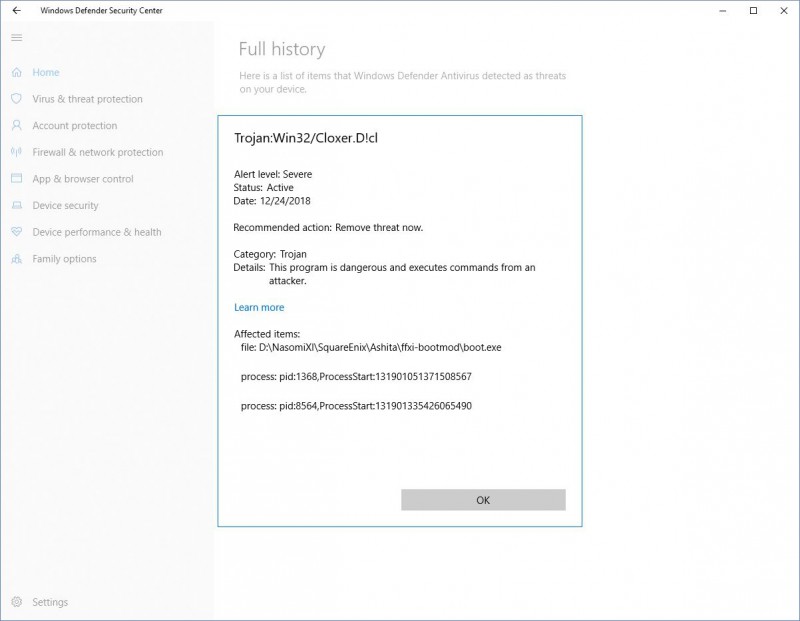Open Device performance & health section
Screen dimensions: 800x621
[97, 232]
